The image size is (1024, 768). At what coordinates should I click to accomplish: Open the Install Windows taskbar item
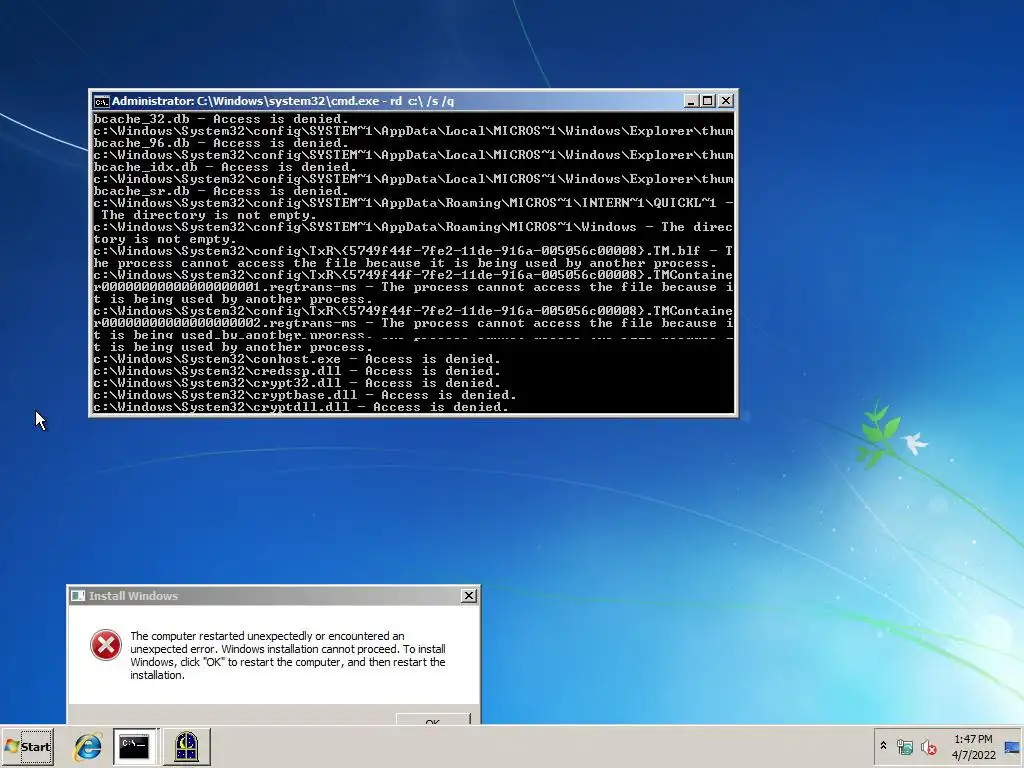click(x=186, y=746)
